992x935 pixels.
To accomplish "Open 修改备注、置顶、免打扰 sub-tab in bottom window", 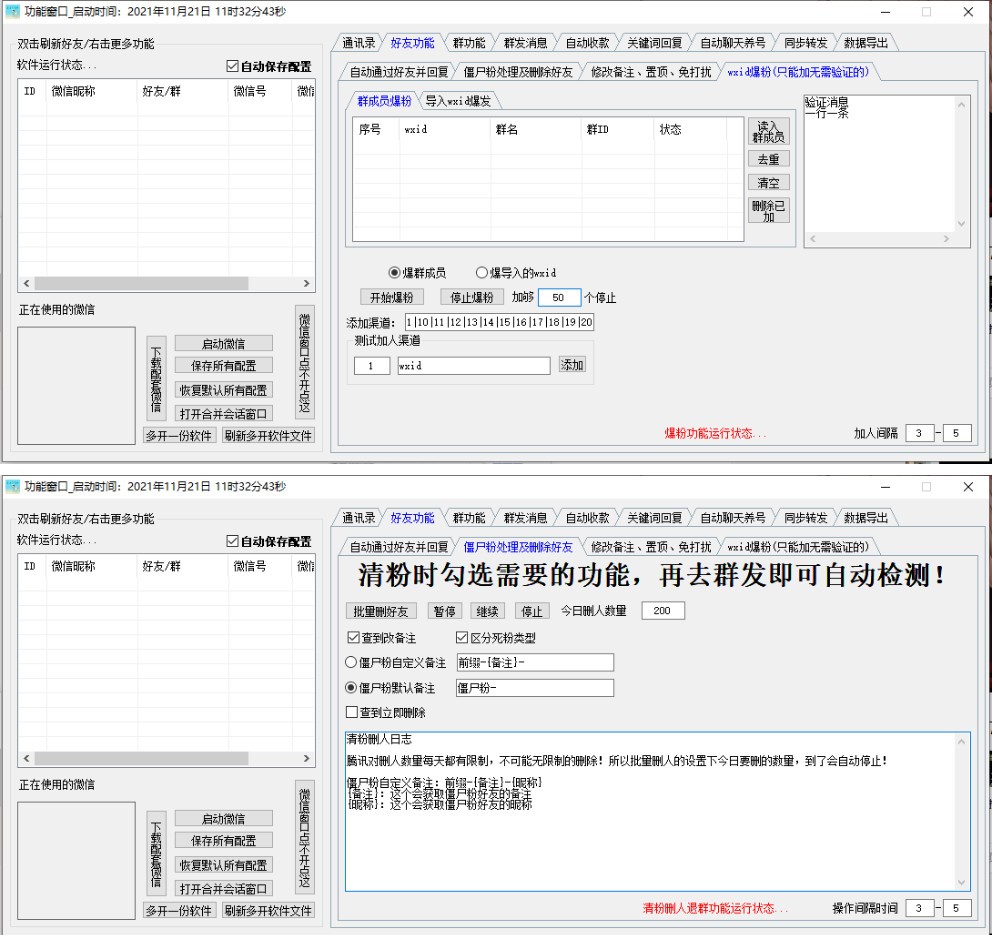I will 651,547.
